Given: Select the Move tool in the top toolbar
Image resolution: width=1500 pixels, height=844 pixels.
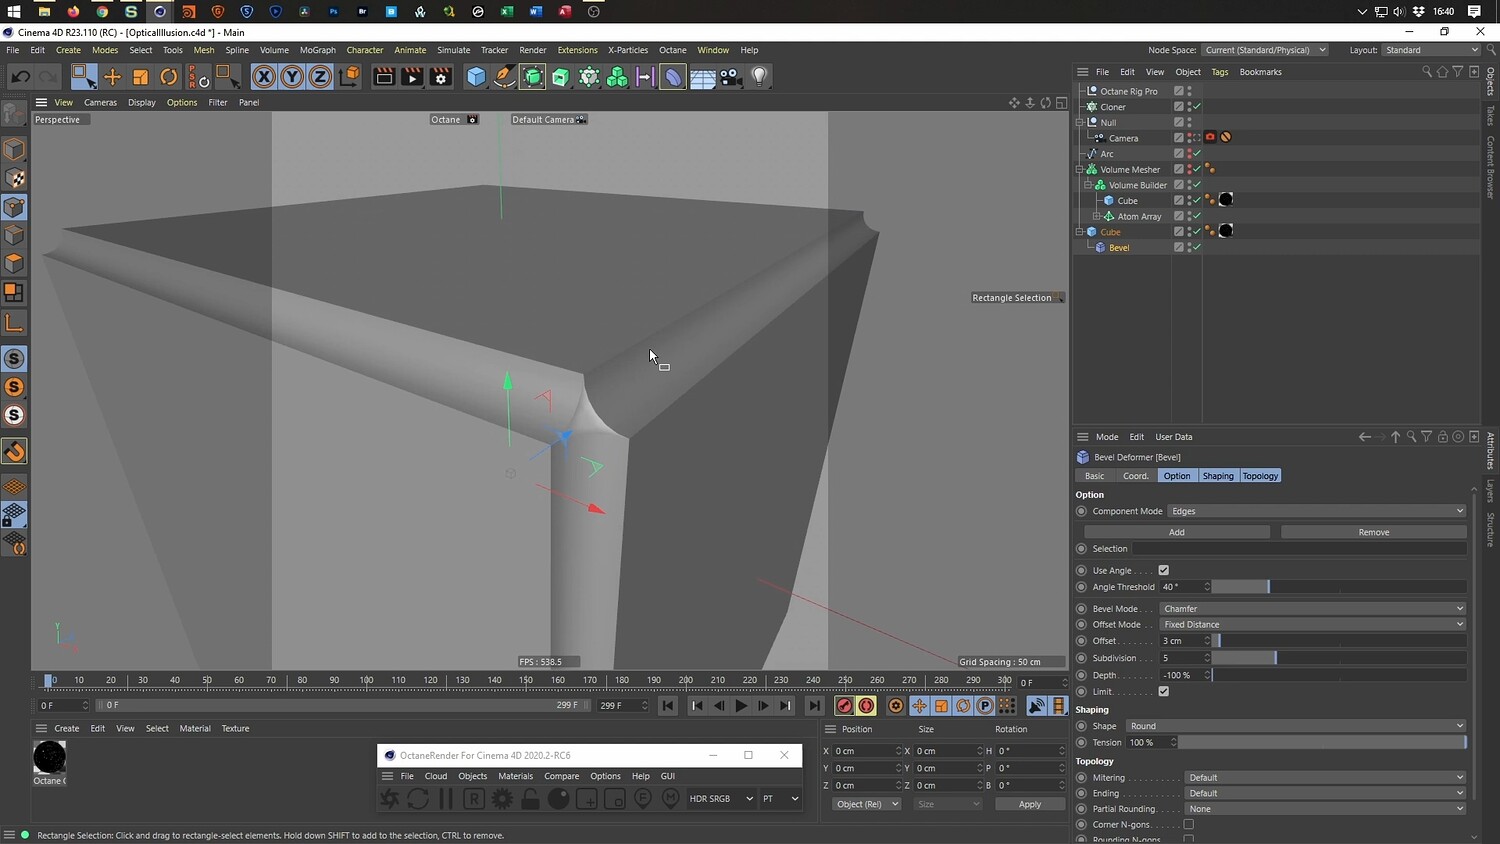Looking at the screenshot, I should coord(112,77).
